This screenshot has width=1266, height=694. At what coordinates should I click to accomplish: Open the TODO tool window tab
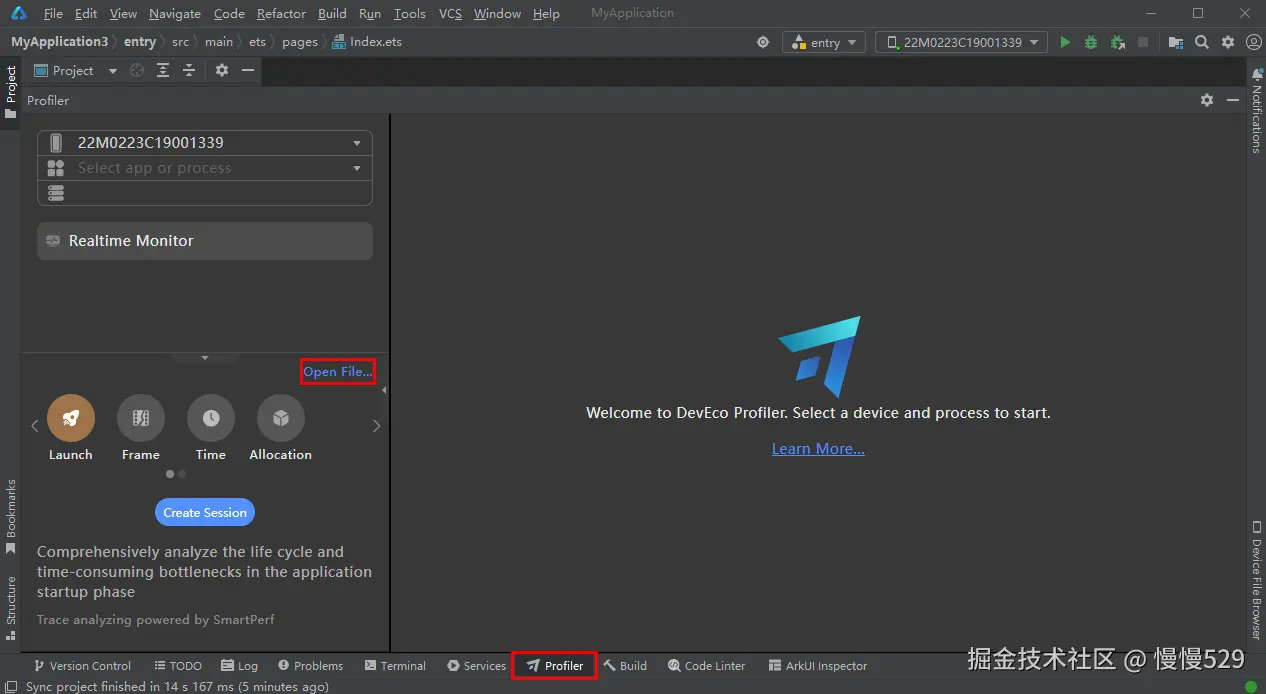(178, 666)
